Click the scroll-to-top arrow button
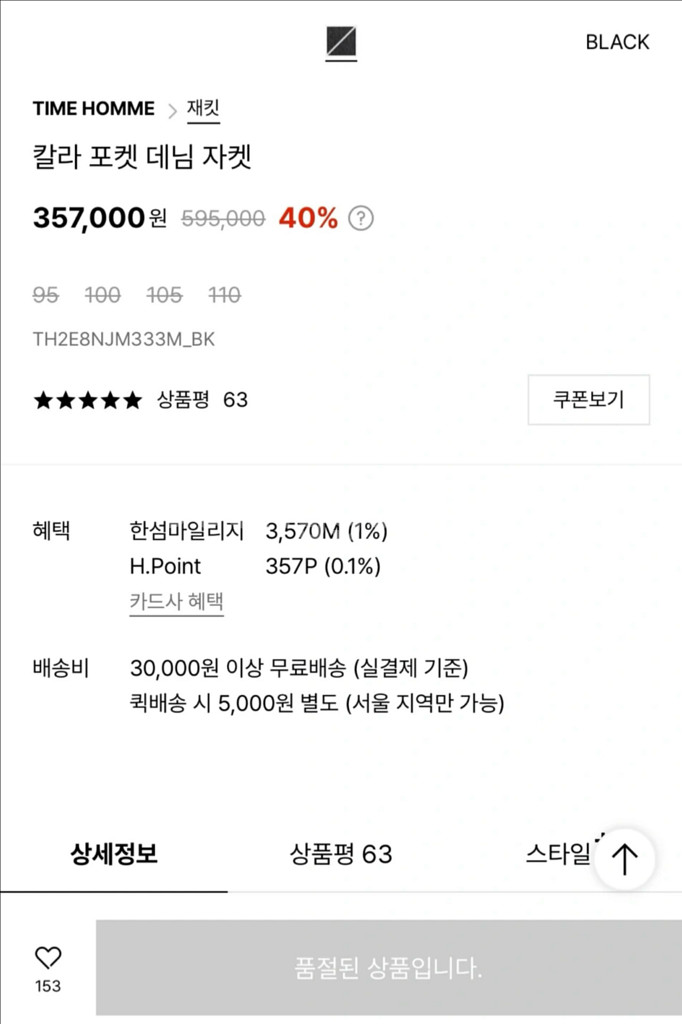The height and width of the screenshot is (1024, 682). [x=625, y=859]
